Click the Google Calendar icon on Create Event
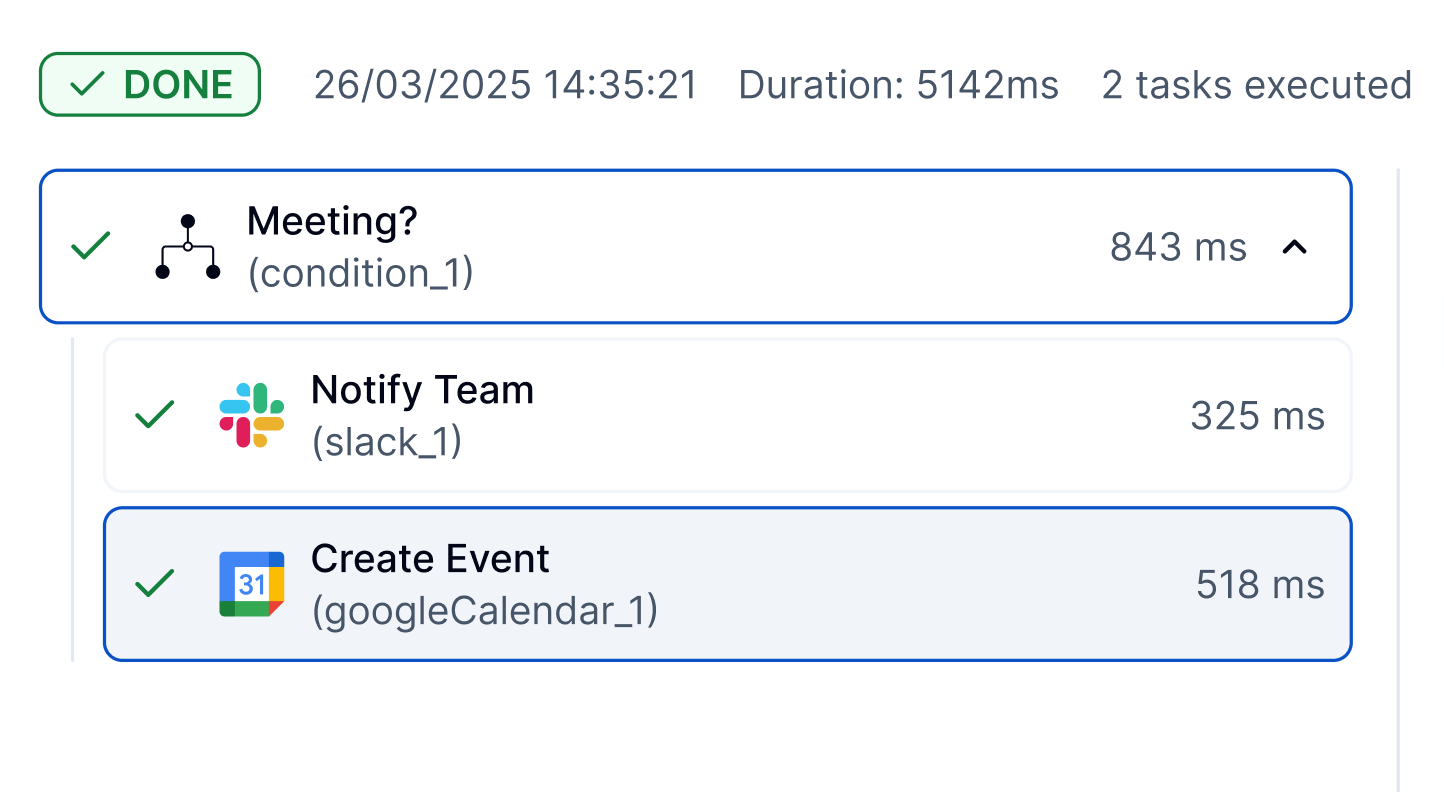 [x=251, y=584]
